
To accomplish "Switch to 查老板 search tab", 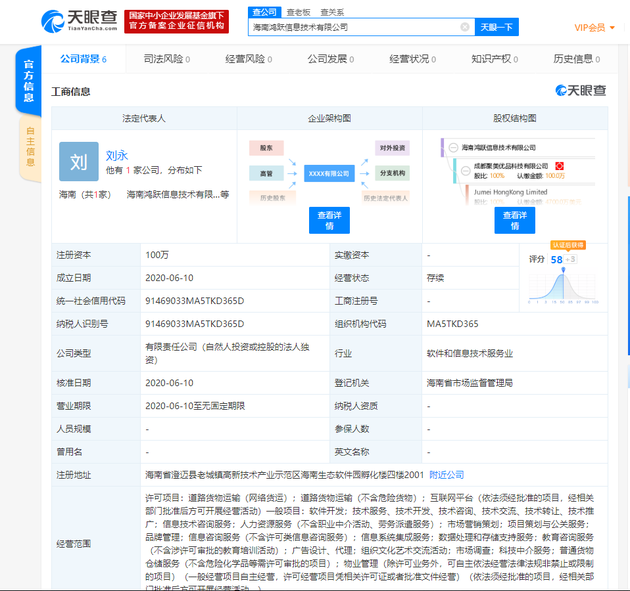I will pos(299,12).
